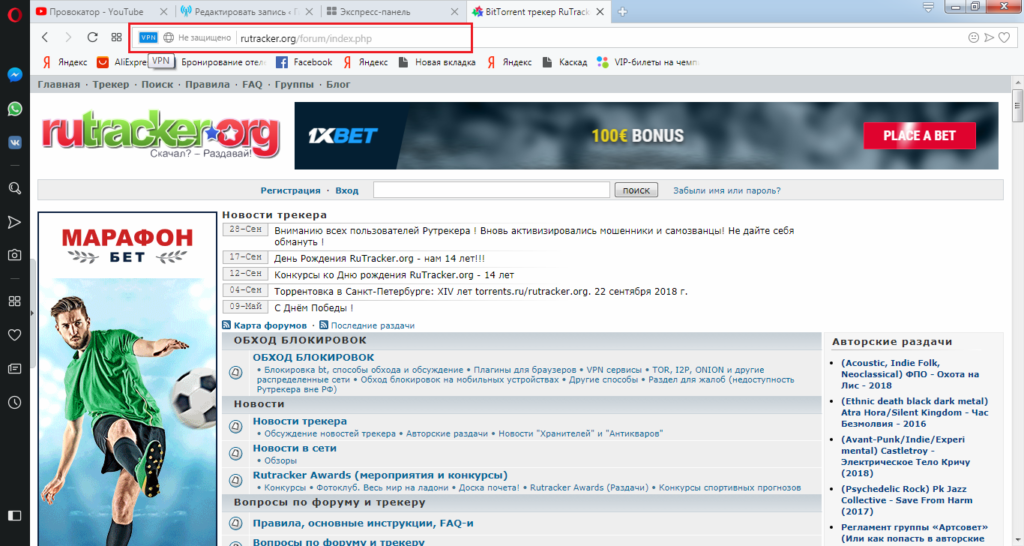Open the Facebook bookmark
This screenshot has height=546, width=1024.
[304, 62]
